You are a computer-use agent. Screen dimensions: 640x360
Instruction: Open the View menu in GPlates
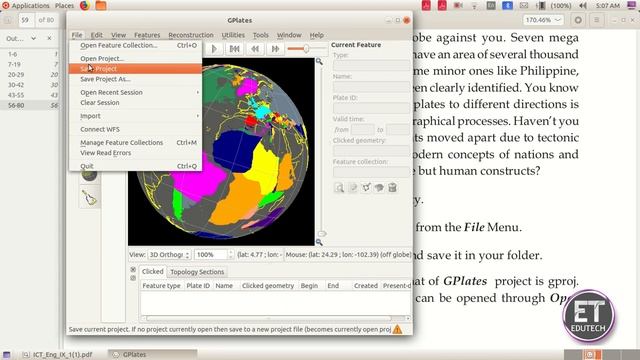(x=118, y=35)
